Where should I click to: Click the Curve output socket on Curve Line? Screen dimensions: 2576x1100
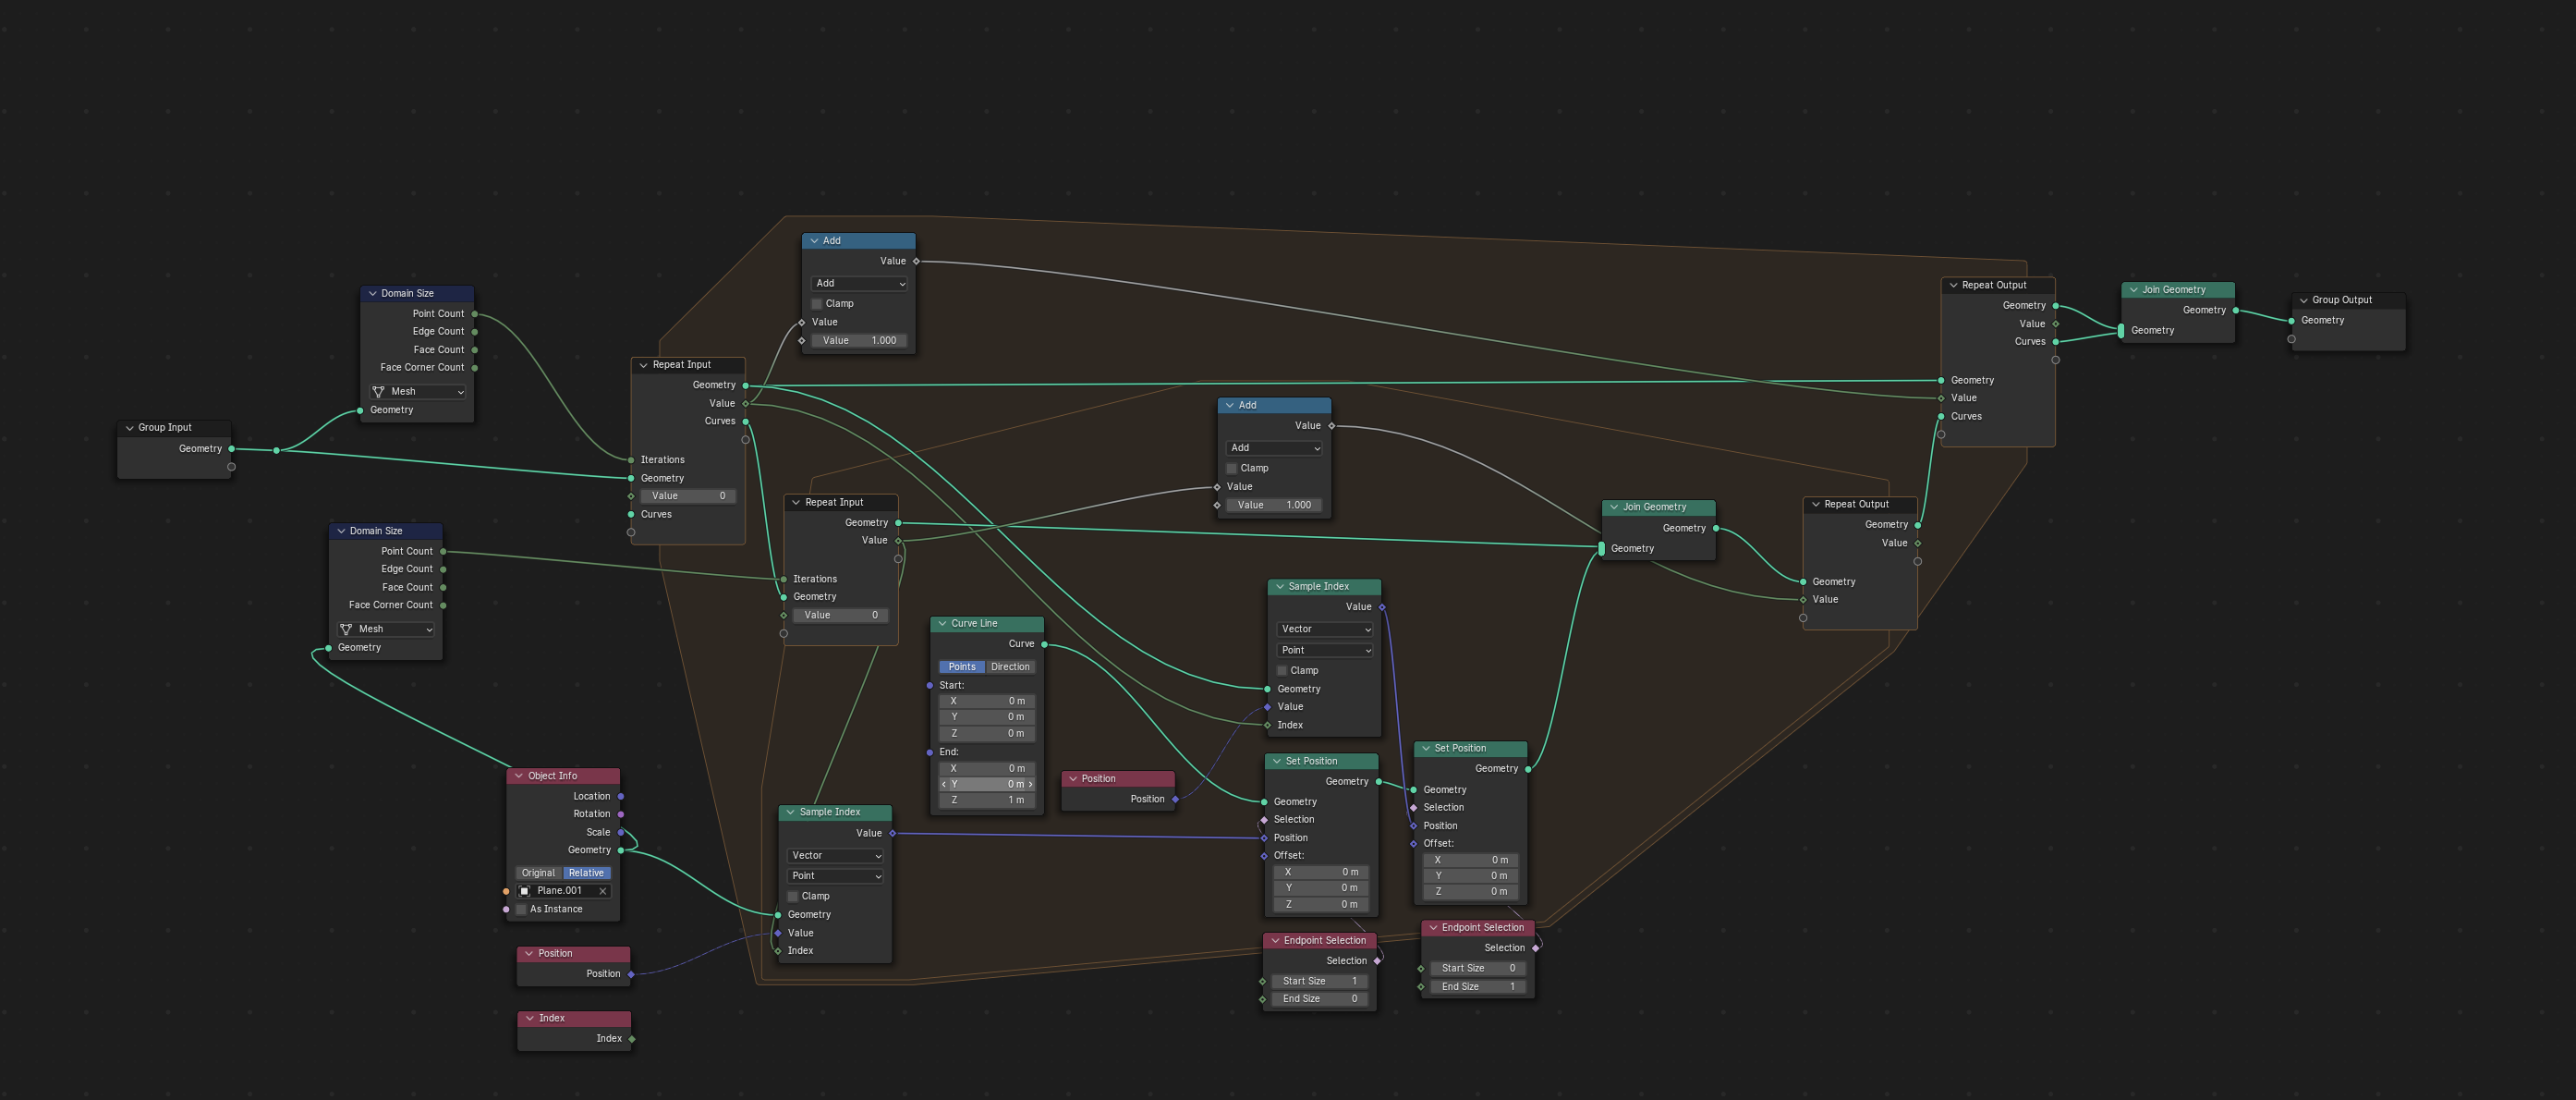tap(1044, 644)
